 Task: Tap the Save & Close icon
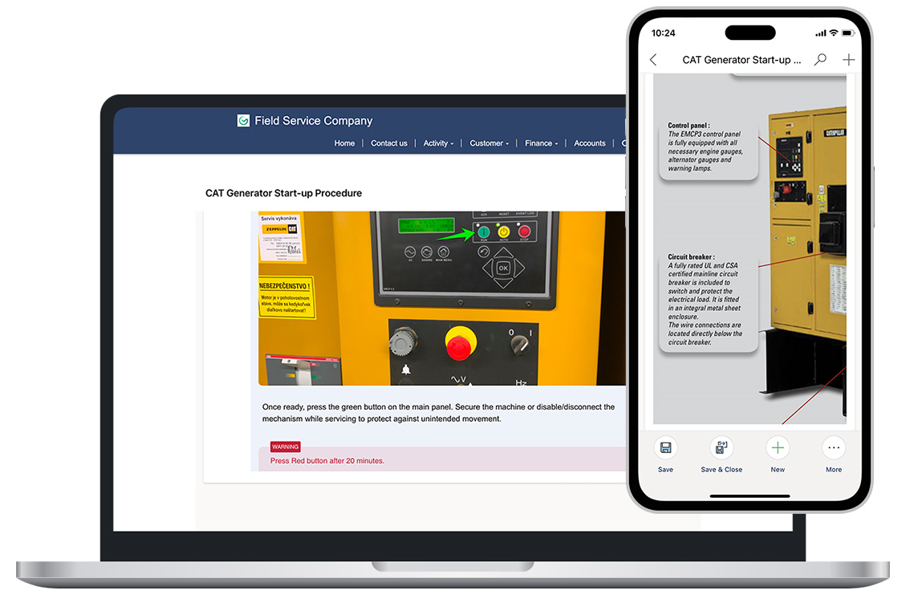pyautogui.click(x=721, y=448)
